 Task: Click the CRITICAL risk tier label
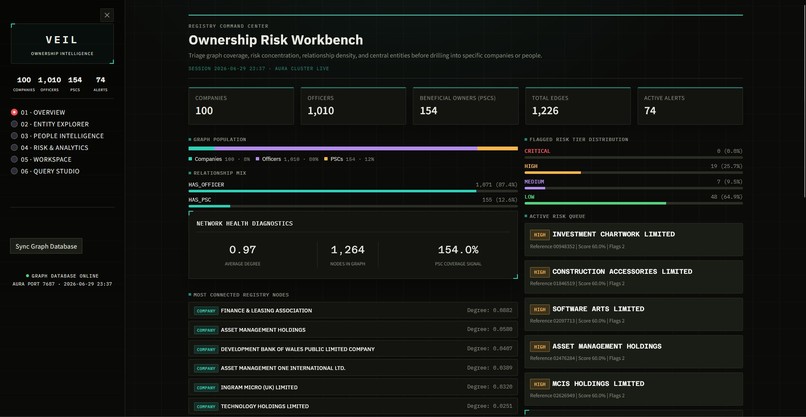click(x=537, y=151)
